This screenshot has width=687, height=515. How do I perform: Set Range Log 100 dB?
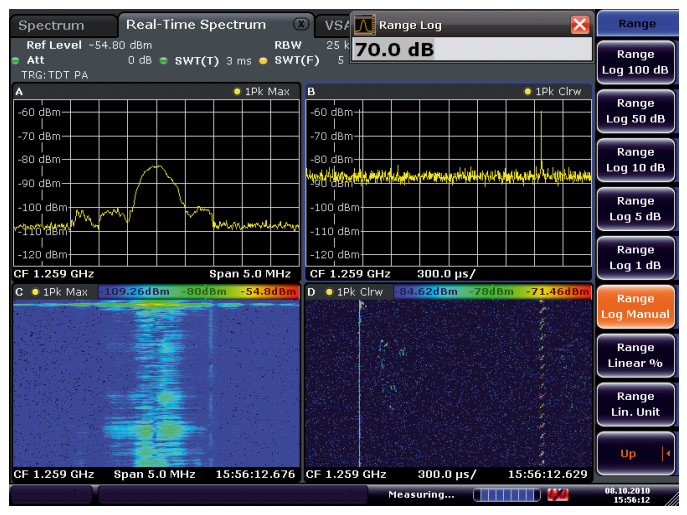pos(635,62)
